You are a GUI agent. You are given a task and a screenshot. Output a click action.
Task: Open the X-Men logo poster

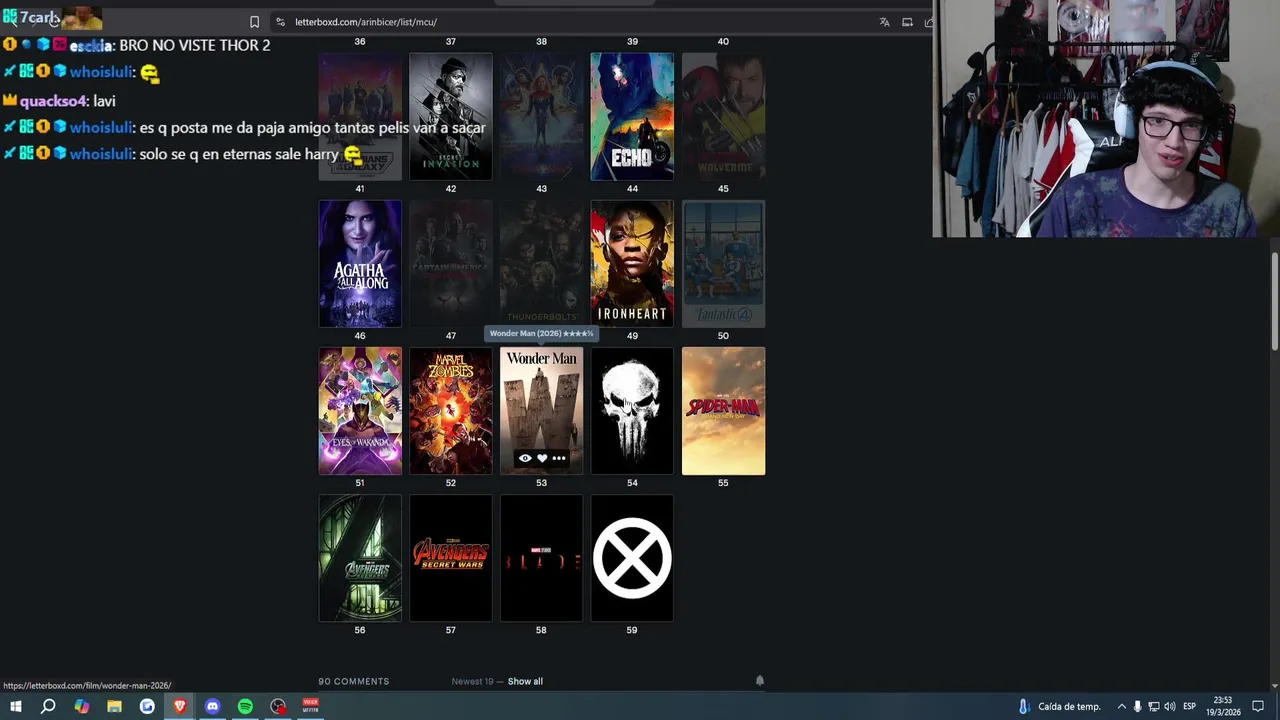click(x=632, y=557)
